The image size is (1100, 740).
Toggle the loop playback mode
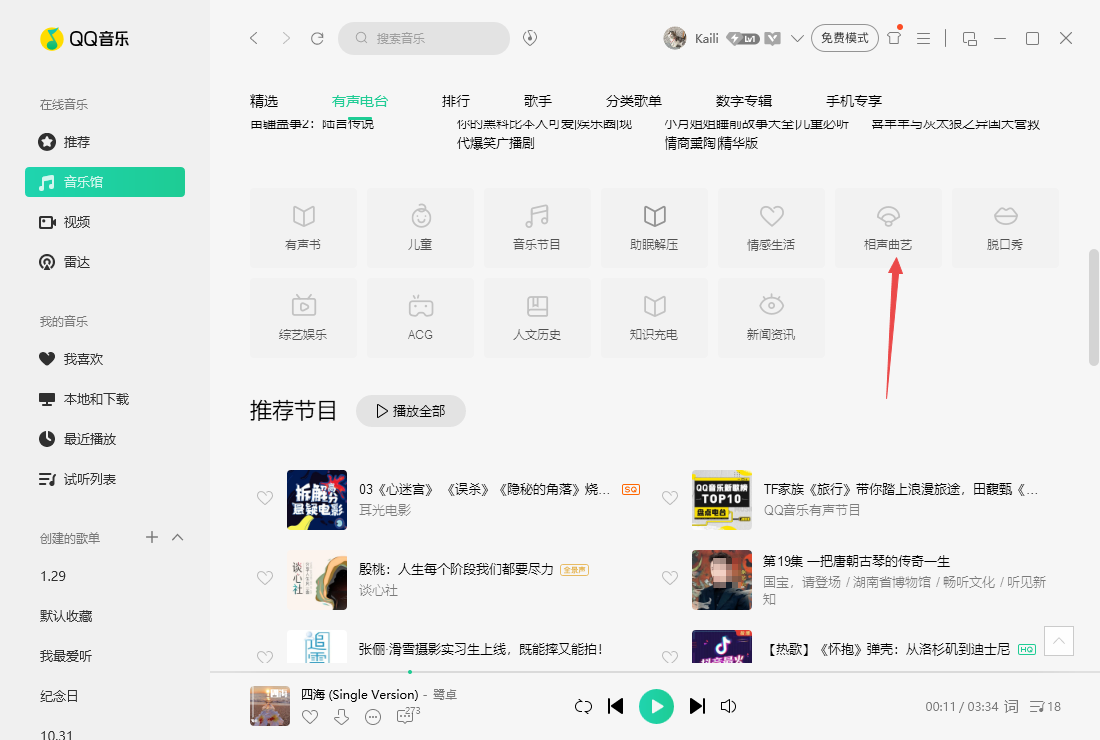click(x=583, y=707)
